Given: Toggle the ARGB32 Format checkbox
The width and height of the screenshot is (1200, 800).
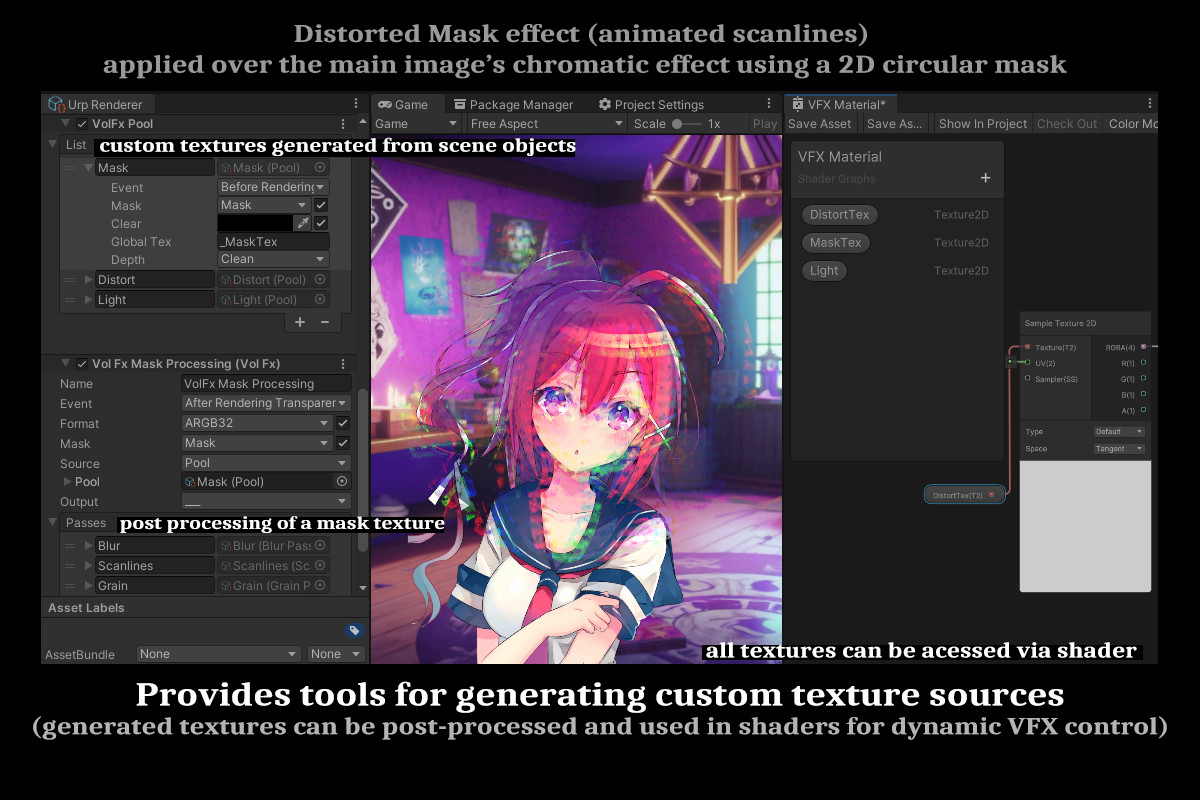Looking at the screenshot, I should point(345,423).
